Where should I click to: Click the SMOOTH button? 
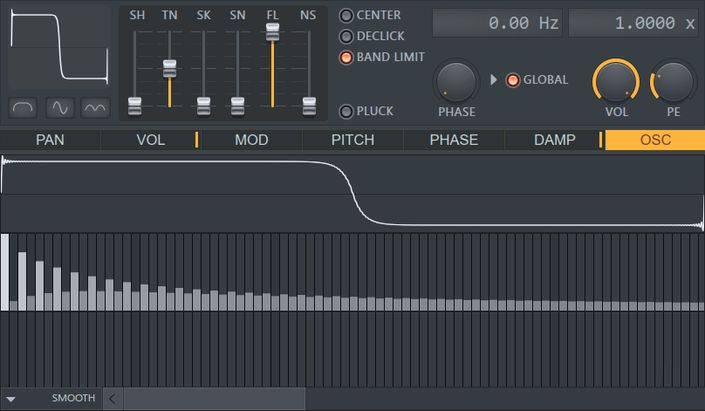click(73, 398)
